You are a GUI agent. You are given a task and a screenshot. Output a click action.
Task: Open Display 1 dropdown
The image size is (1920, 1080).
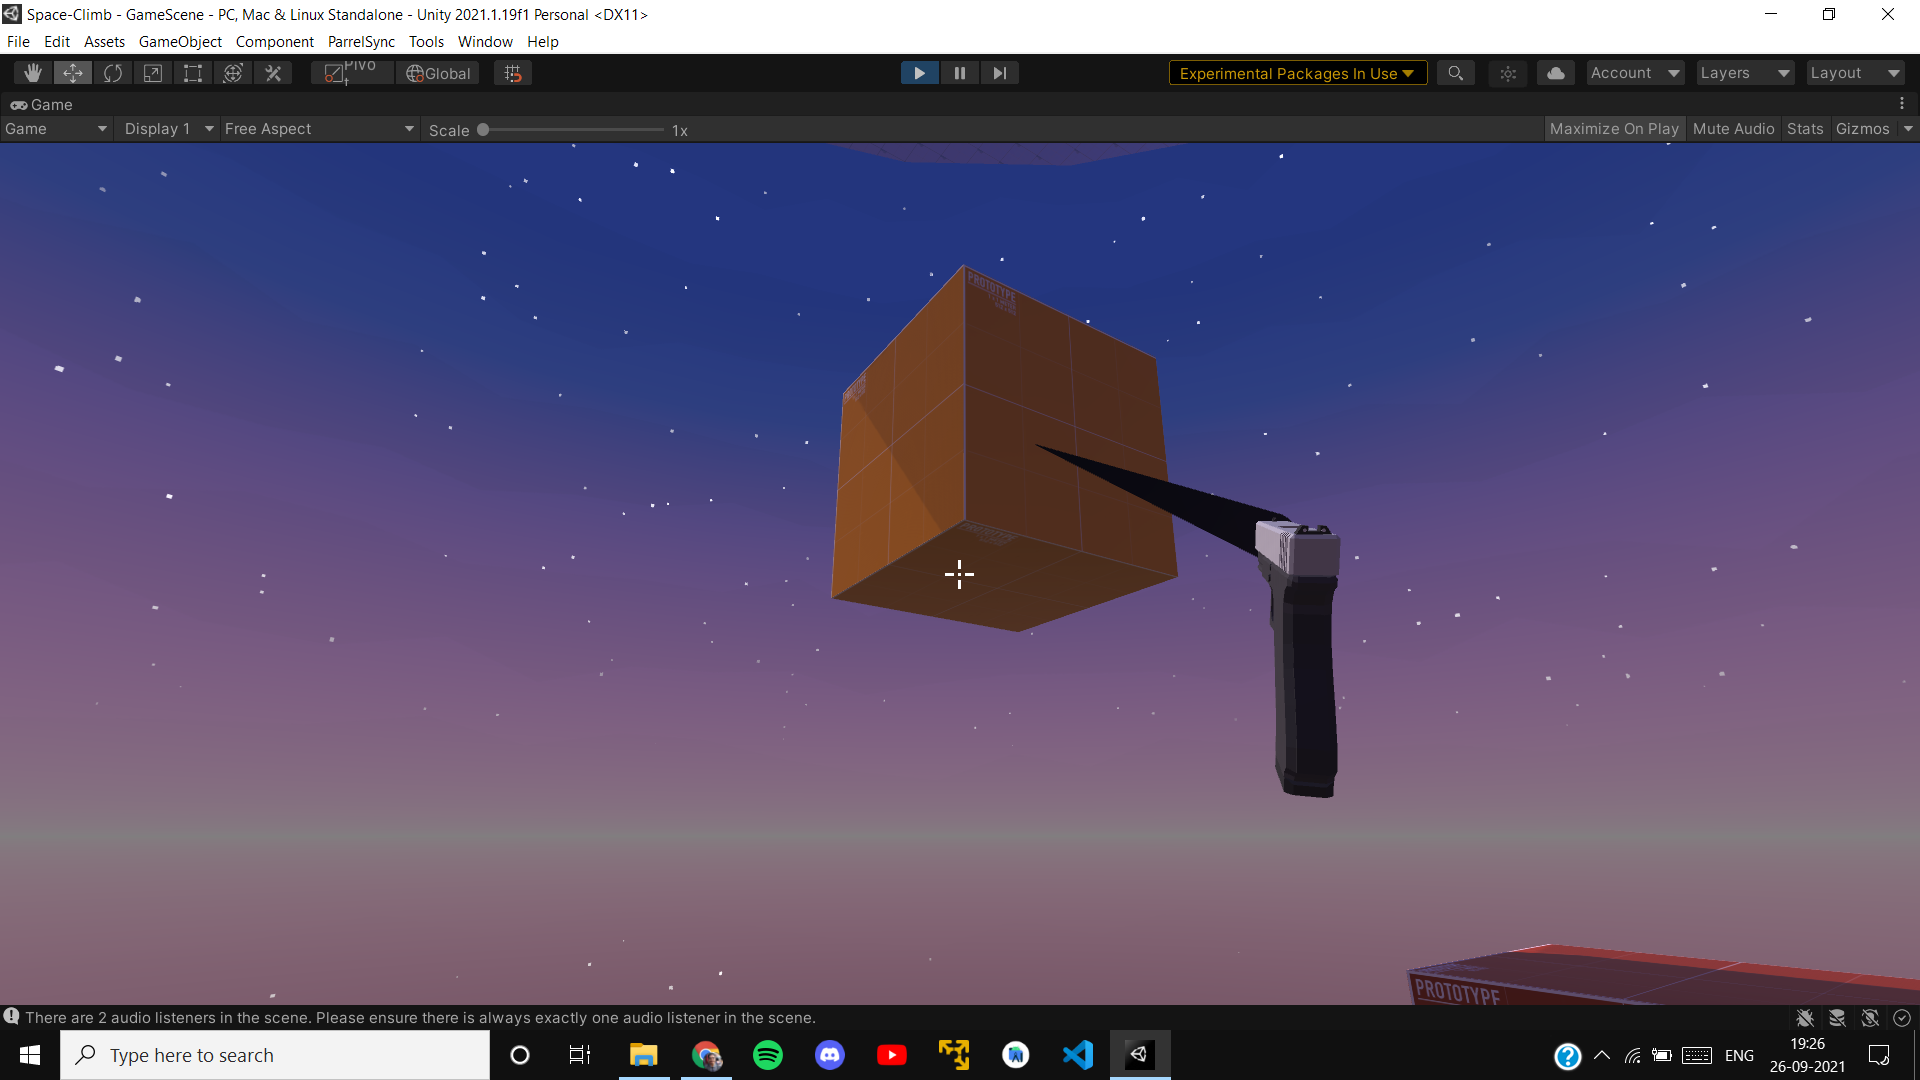pos(168,129)
